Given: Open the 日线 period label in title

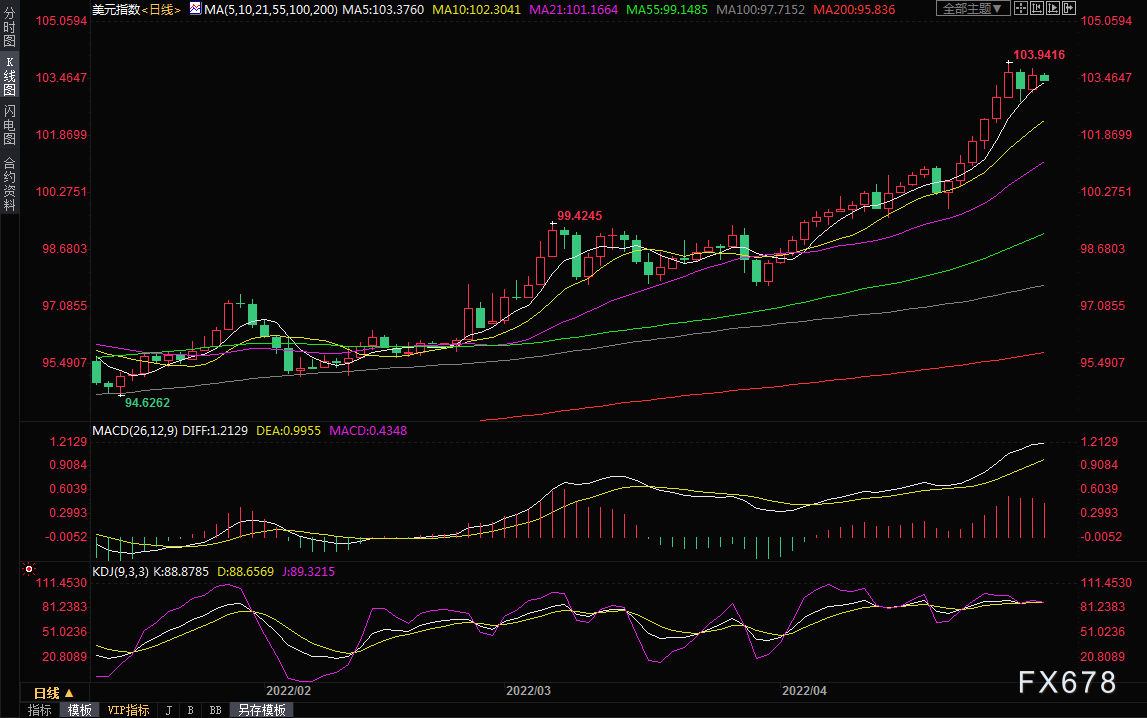Looking at the screenshot, I should [x=162, y=10].
